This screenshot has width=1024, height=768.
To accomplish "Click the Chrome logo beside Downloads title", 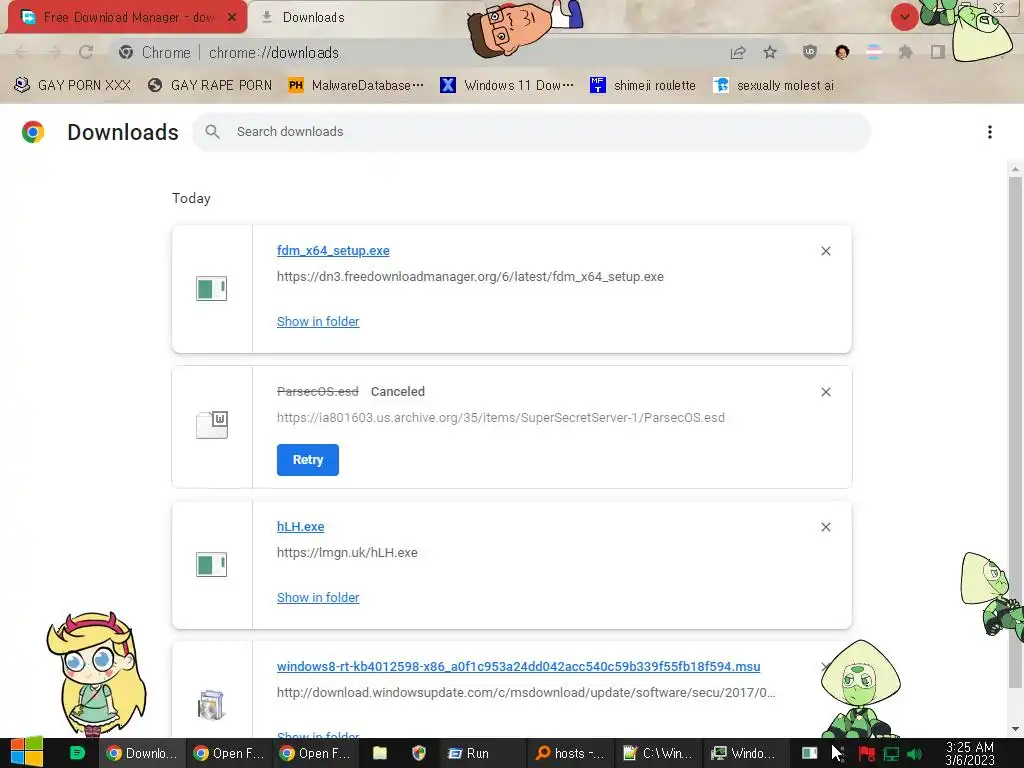I will [33, 132].
